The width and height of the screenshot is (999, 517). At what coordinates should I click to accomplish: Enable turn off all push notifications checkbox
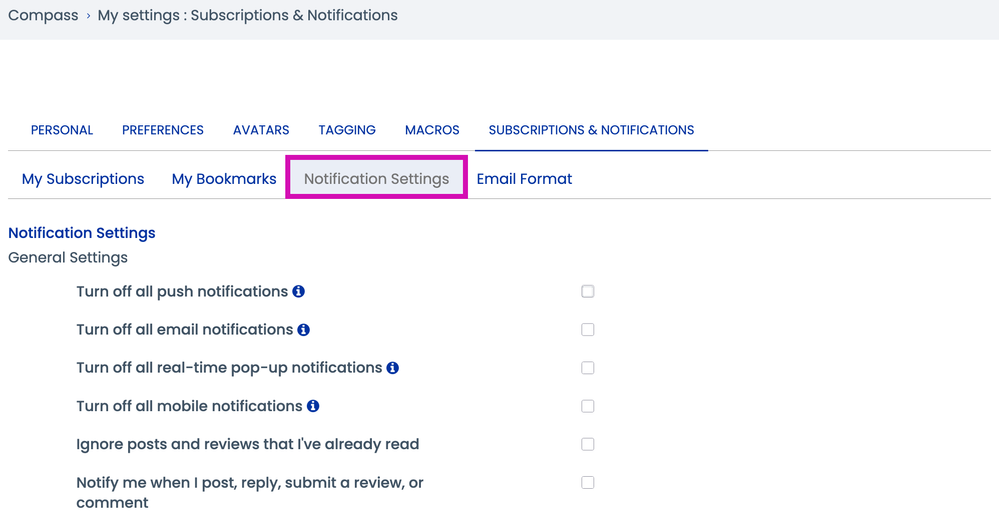[588, 291]
